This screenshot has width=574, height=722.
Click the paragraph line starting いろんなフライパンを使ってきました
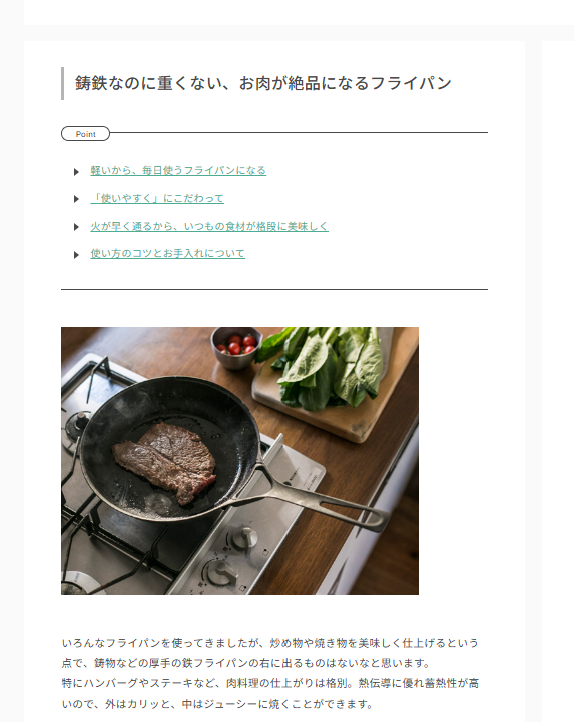click(x=270, y=643)
